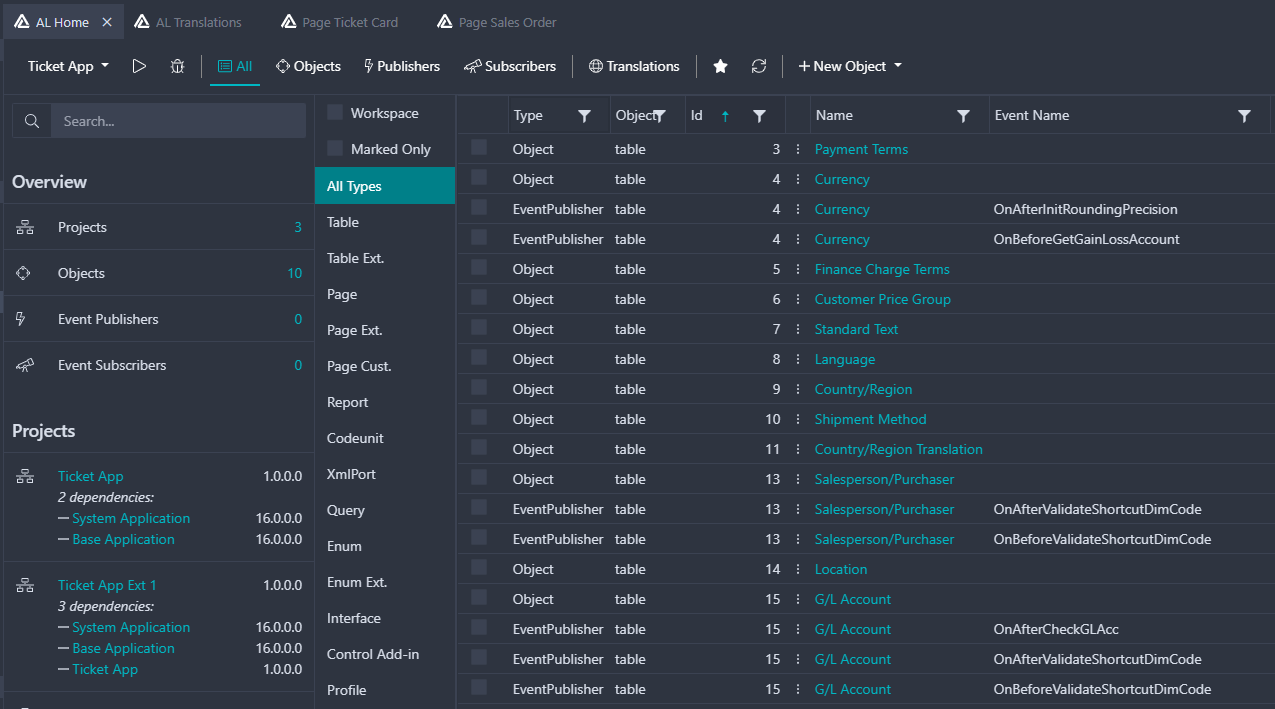Click the debug bug icon
Viewport: 1275px width, 709px height.
[177, 66]
